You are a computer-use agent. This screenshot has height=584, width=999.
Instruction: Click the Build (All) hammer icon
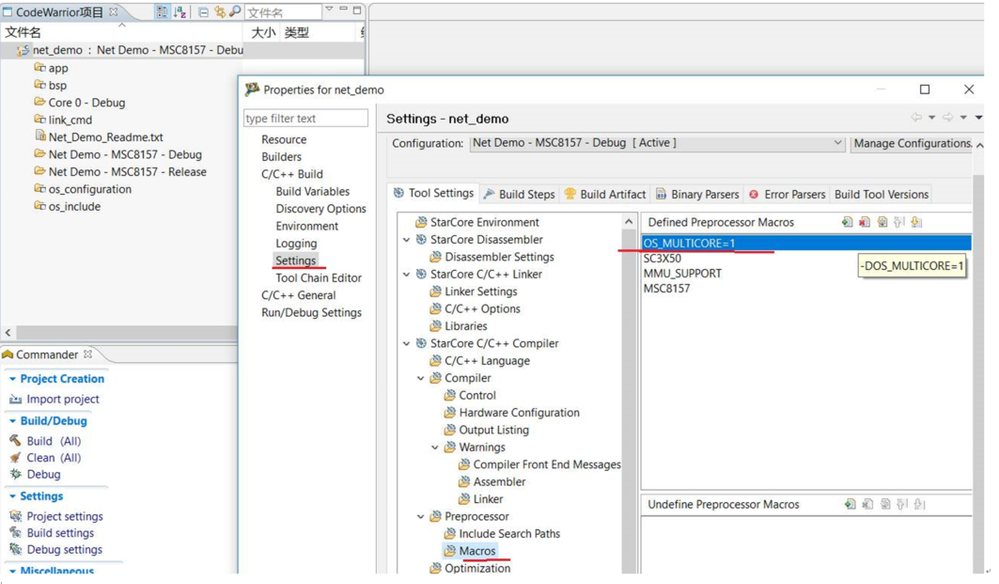coord(15,441)
